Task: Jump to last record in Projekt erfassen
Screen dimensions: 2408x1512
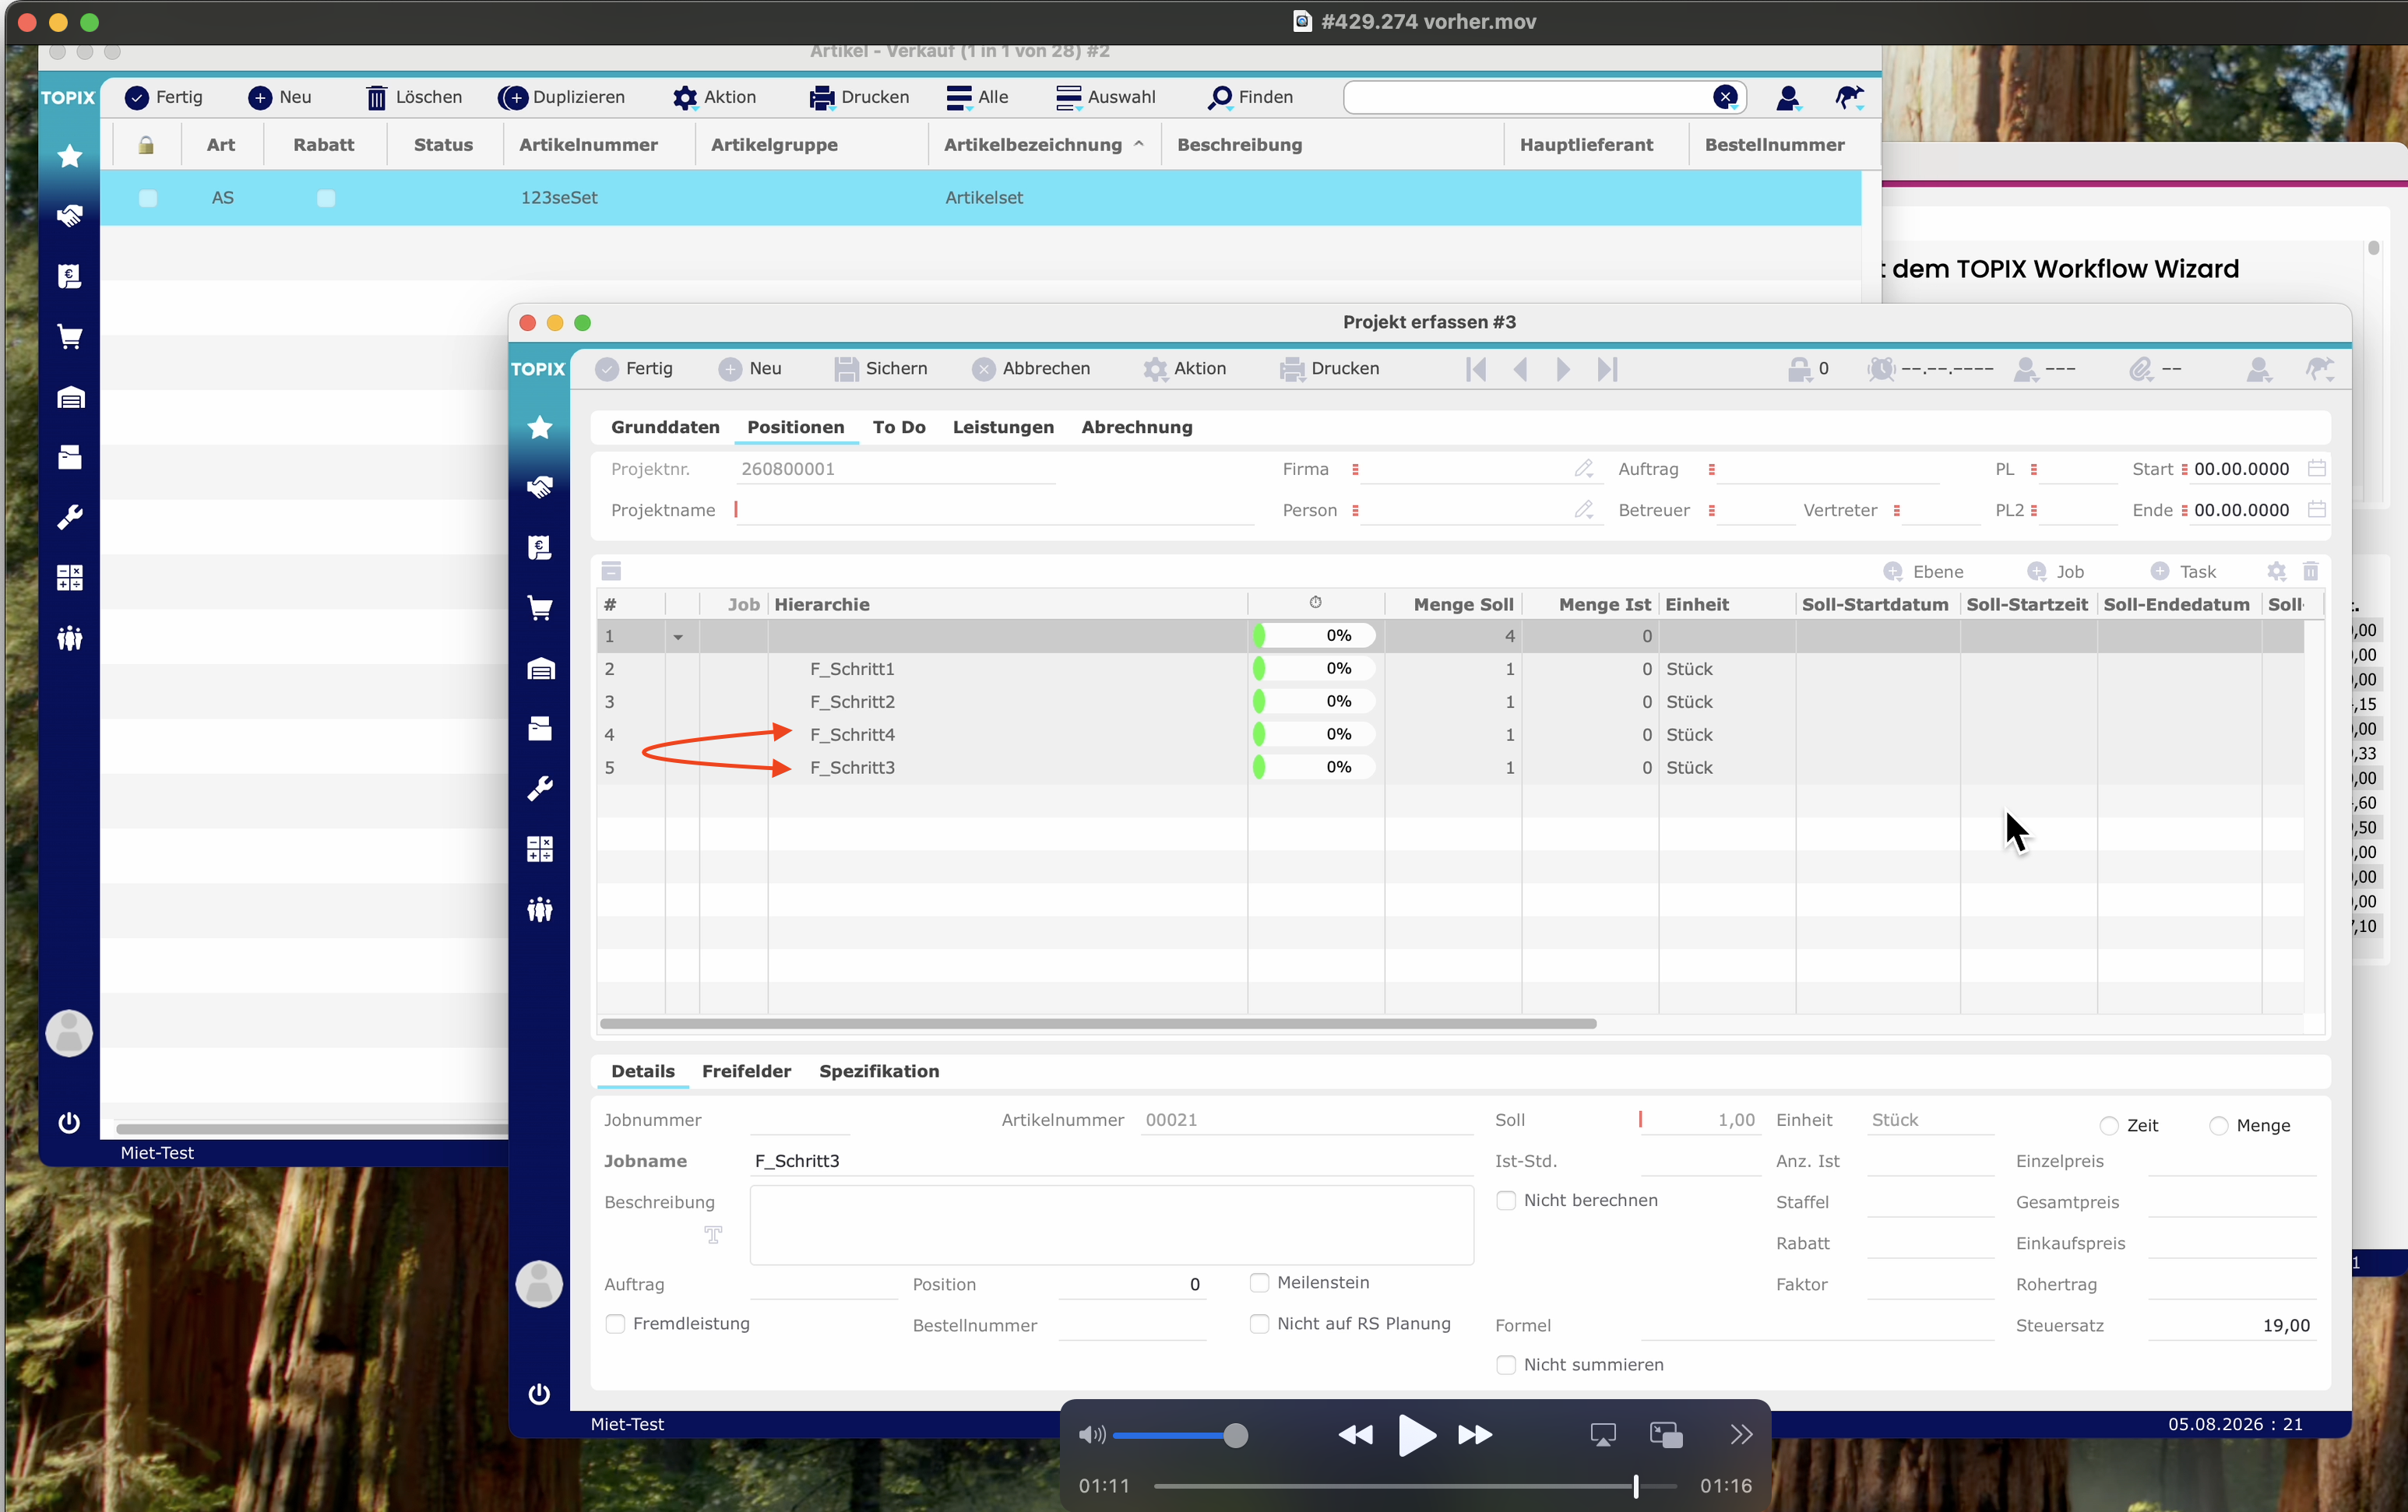Action: (1607, 369)
